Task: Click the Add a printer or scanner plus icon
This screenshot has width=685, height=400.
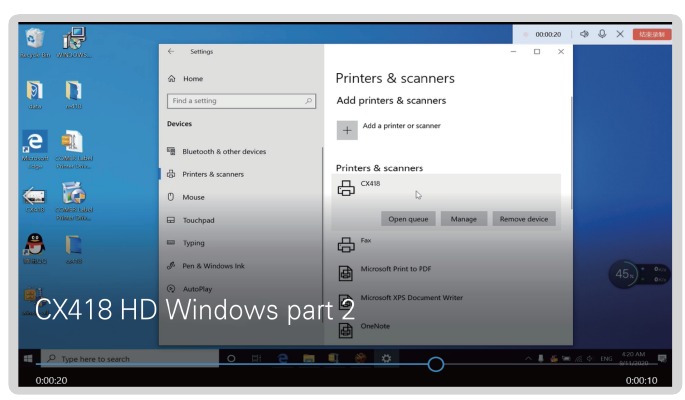Action: tap(347, 130)
